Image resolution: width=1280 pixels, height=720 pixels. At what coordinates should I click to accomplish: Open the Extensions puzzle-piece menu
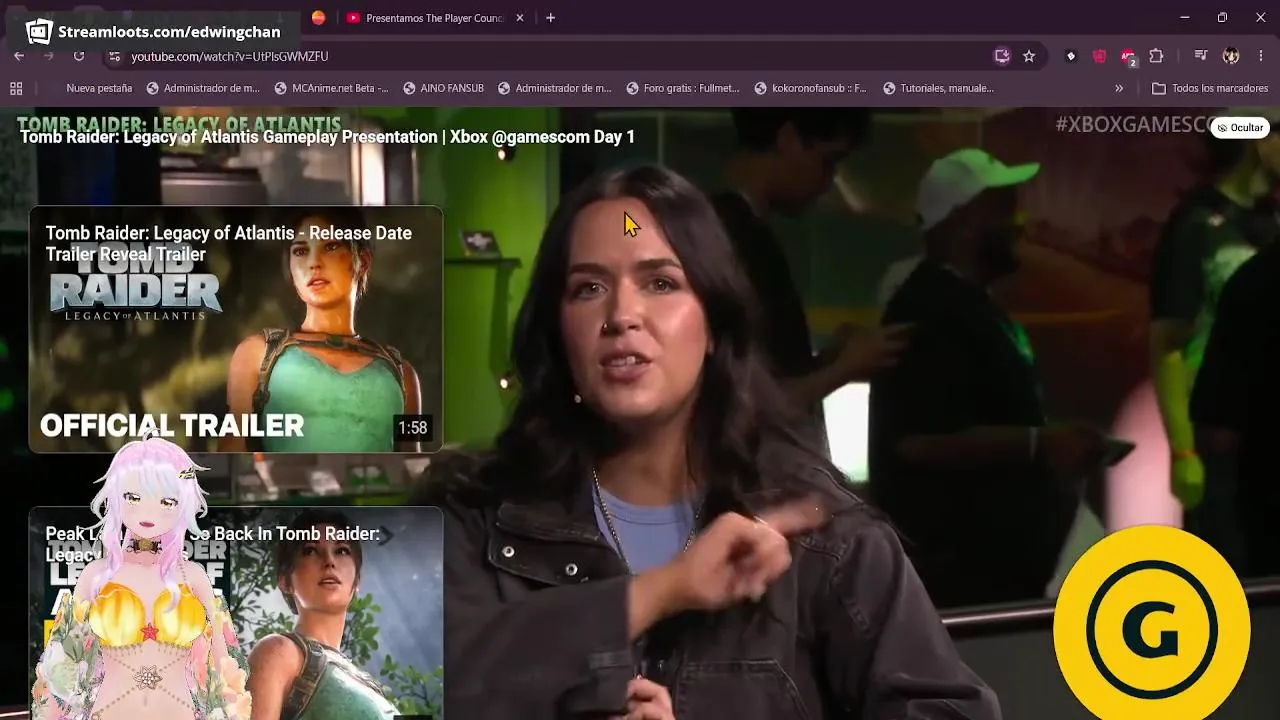(x=1157, y=56)
